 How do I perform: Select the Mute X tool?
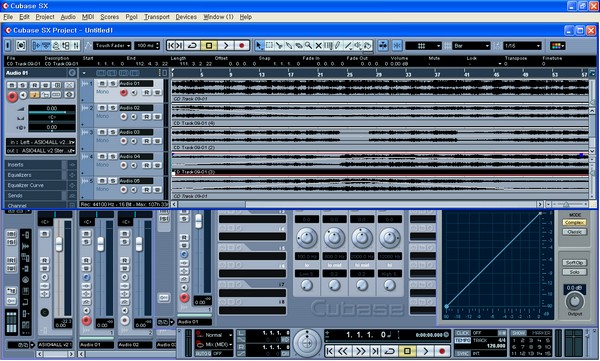(318, 46)
